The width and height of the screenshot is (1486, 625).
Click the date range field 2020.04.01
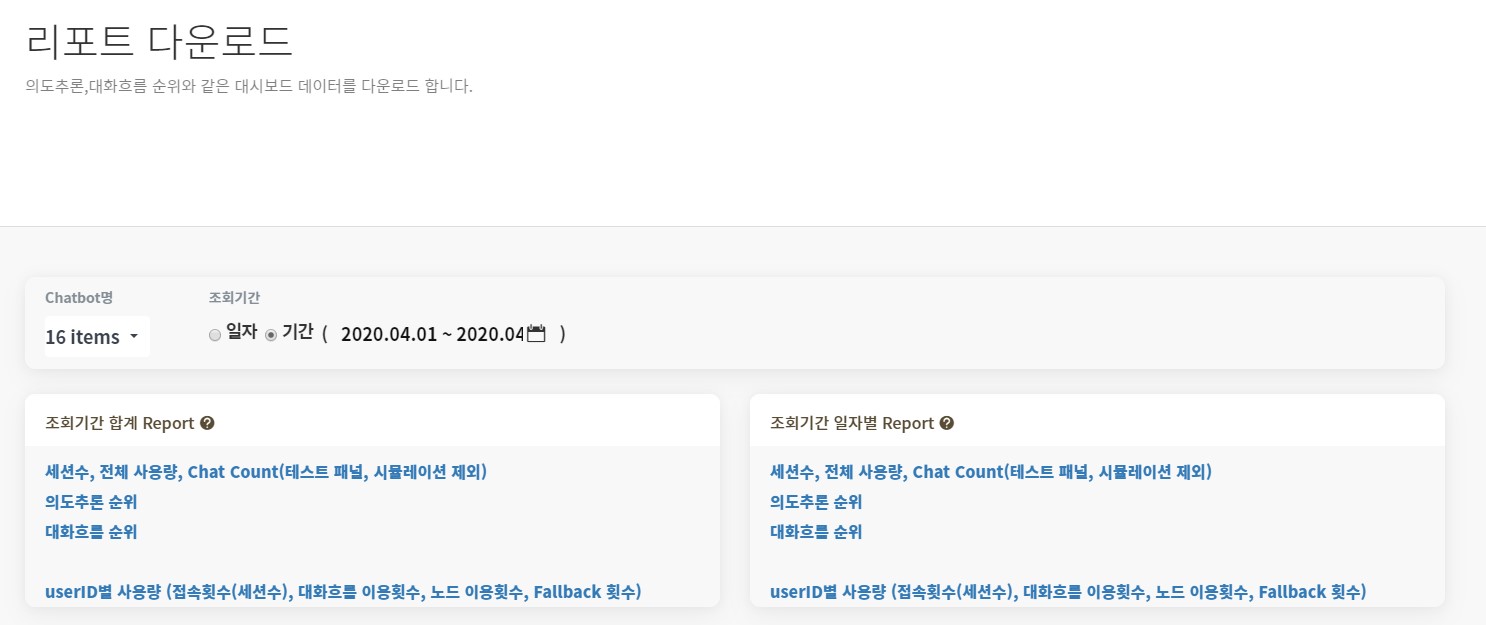pos(433,335)
